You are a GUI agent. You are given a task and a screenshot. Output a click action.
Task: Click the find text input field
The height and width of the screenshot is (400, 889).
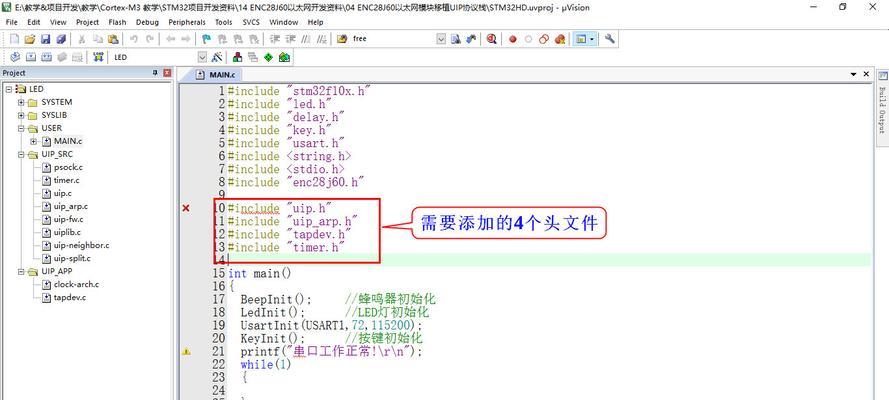pos(393,39)
